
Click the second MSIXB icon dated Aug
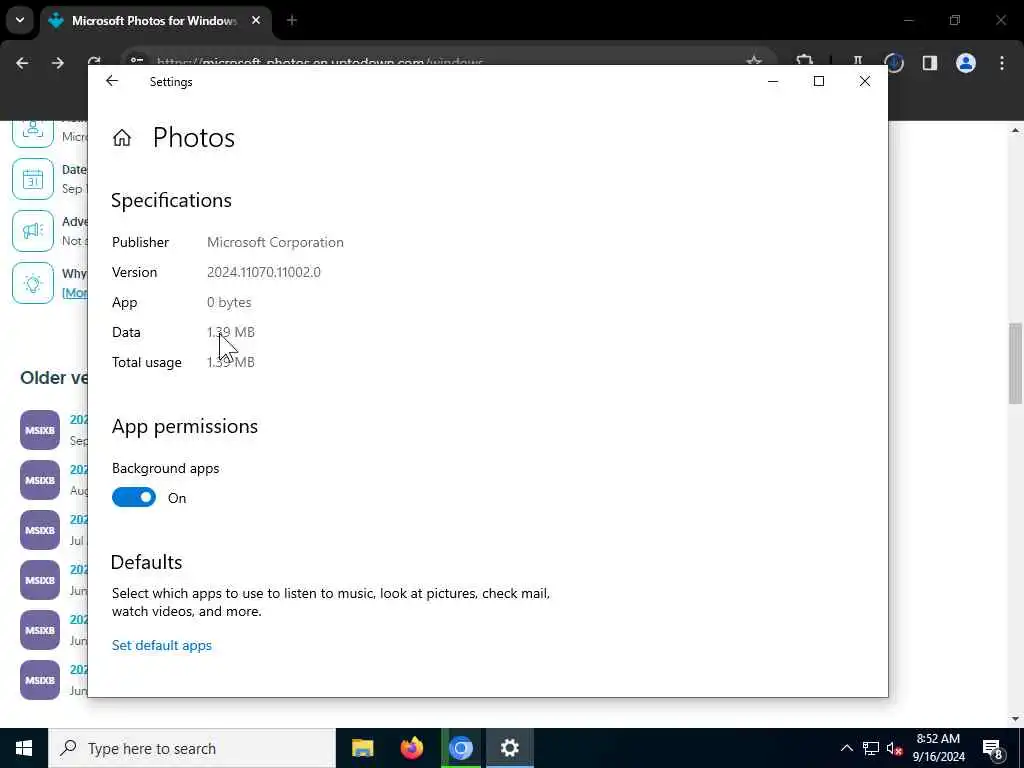40,480
